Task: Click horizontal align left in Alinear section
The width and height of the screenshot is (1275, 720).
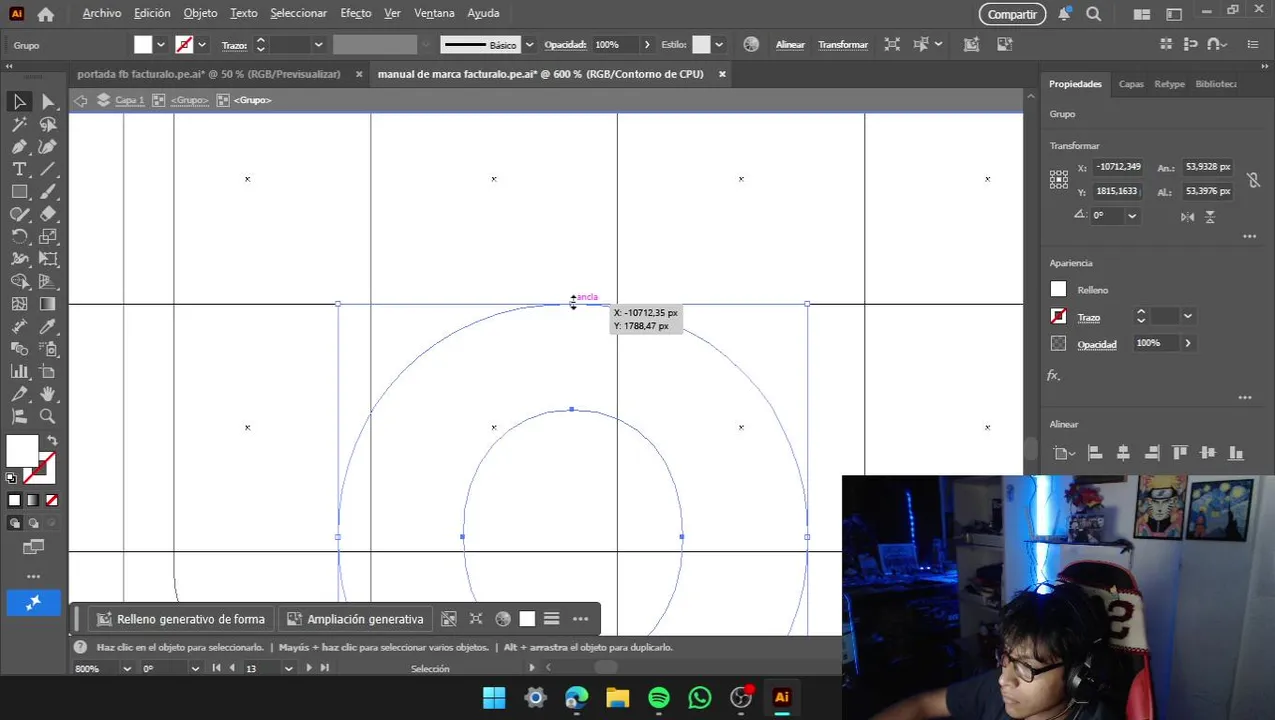Action: coord(1095,453)
